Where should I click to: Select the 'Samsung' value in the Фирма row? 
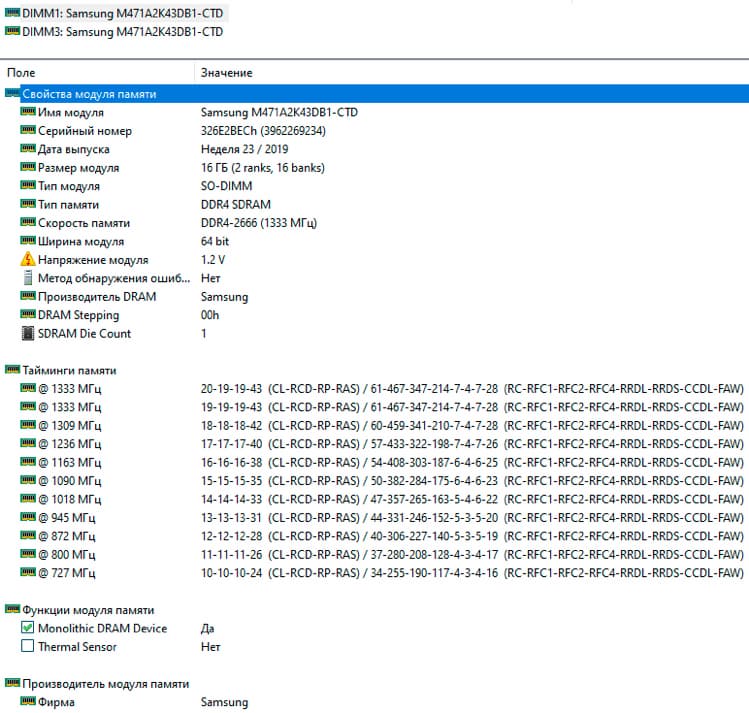(224, 702)
